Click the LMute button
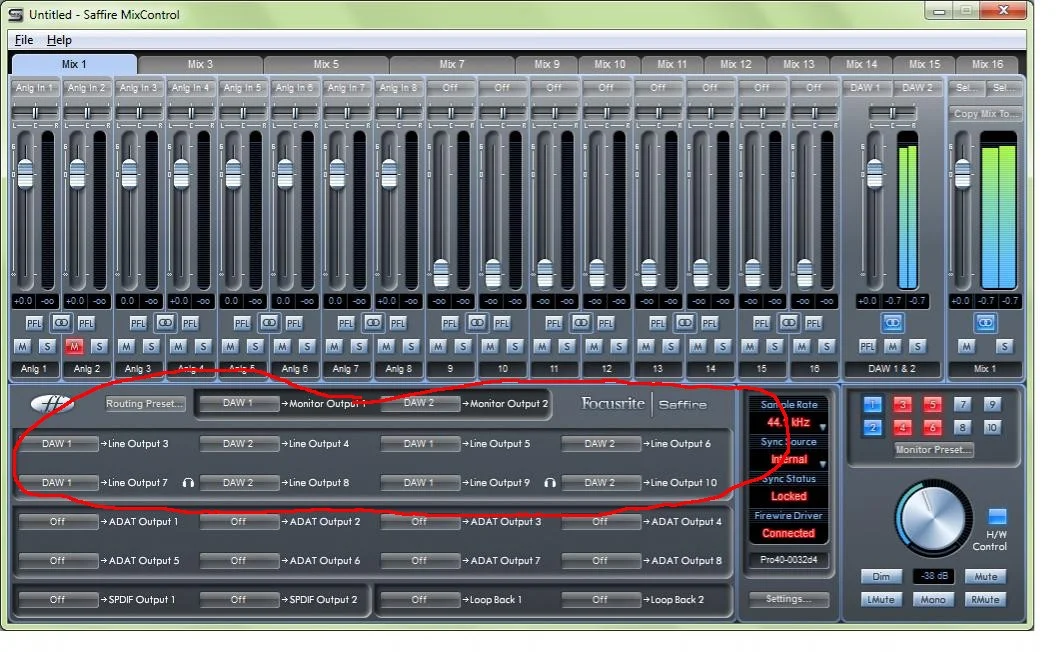 (x=881, y=600)
